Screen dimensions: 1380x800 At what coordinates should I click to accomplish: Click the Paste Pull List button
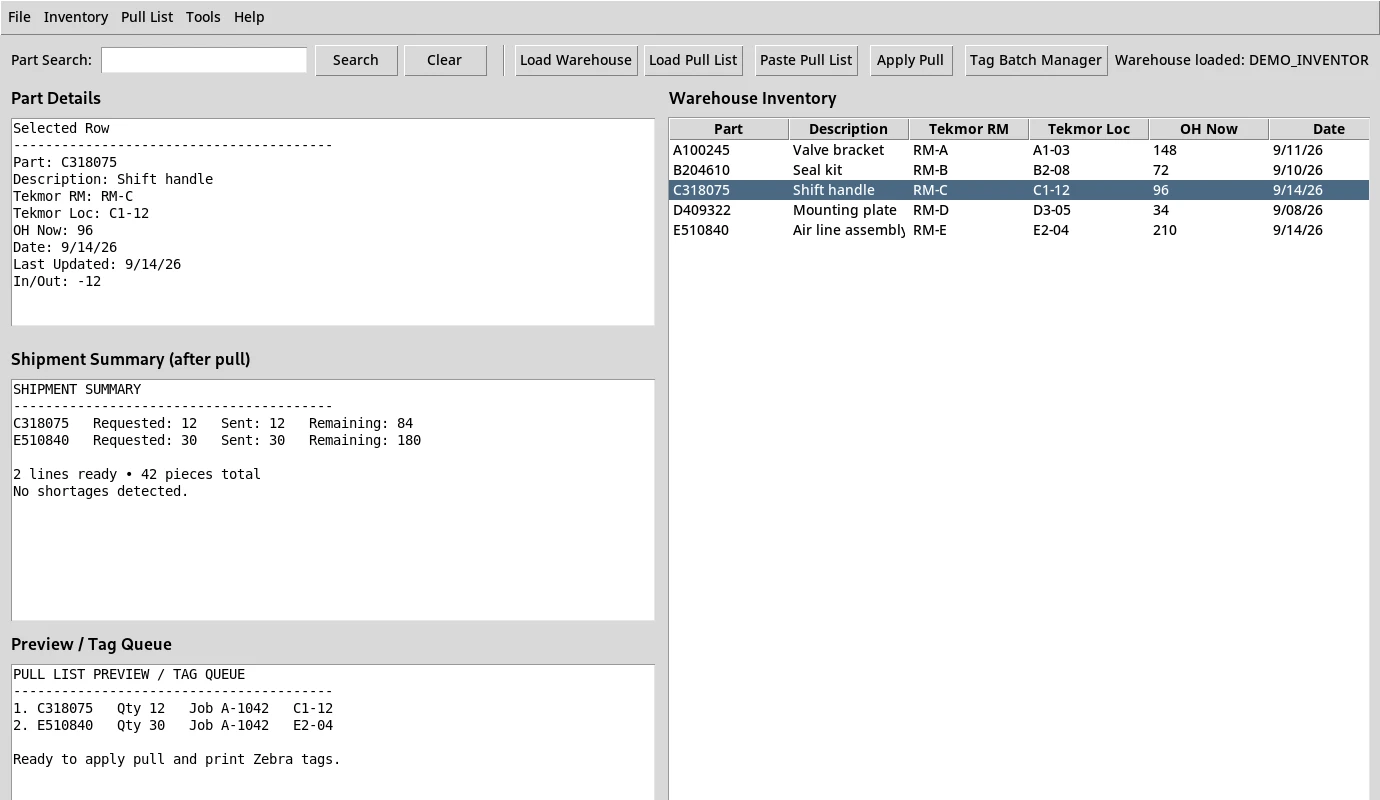pos(806,60)
